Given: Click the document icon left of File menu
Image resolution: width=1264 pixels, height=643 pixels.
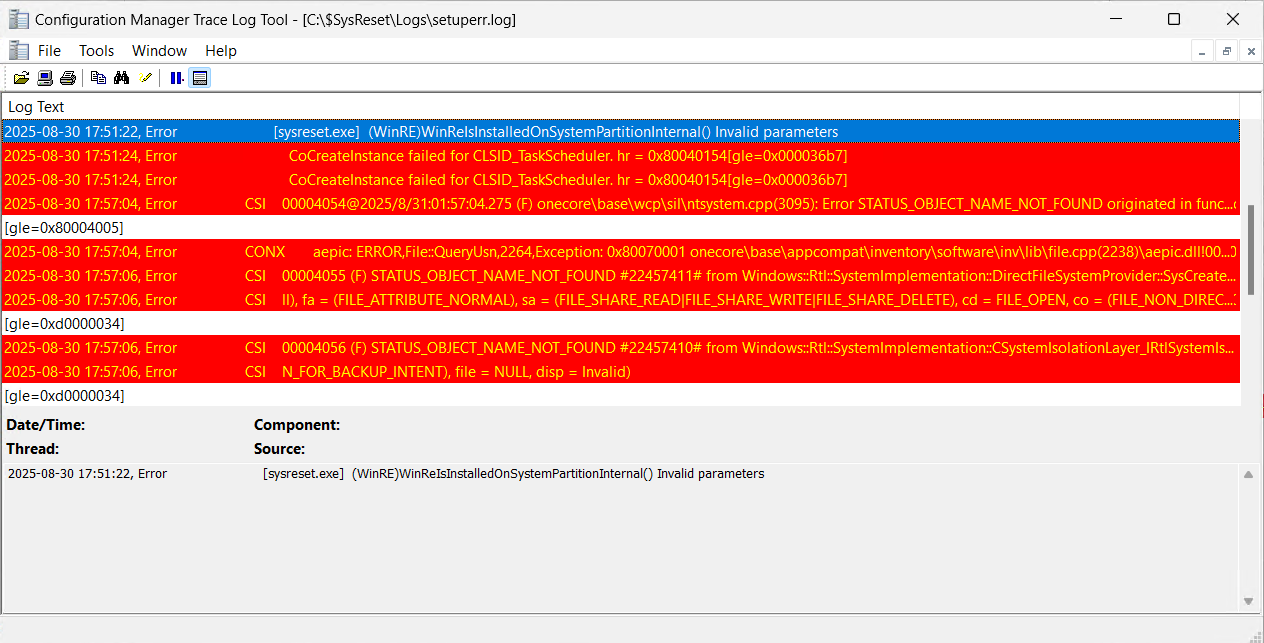Looking at the screenshot, I should [x=18, y=51].
